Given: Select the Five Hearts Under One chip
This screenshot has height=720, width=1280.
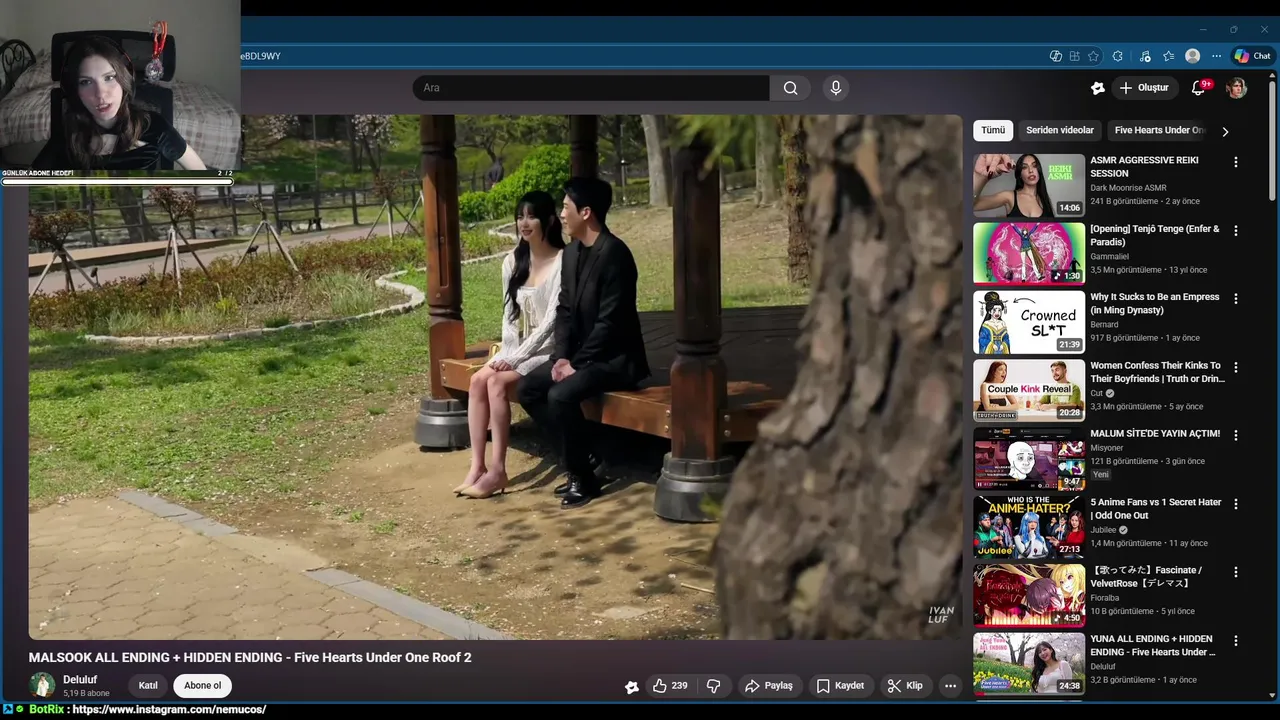Looking at the screenshot, I should [1159, 130].
